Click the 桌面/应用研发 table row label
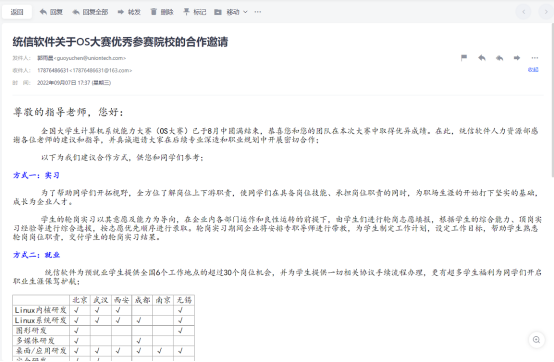The height and width of the screenshot is (362, 554). 41,351
